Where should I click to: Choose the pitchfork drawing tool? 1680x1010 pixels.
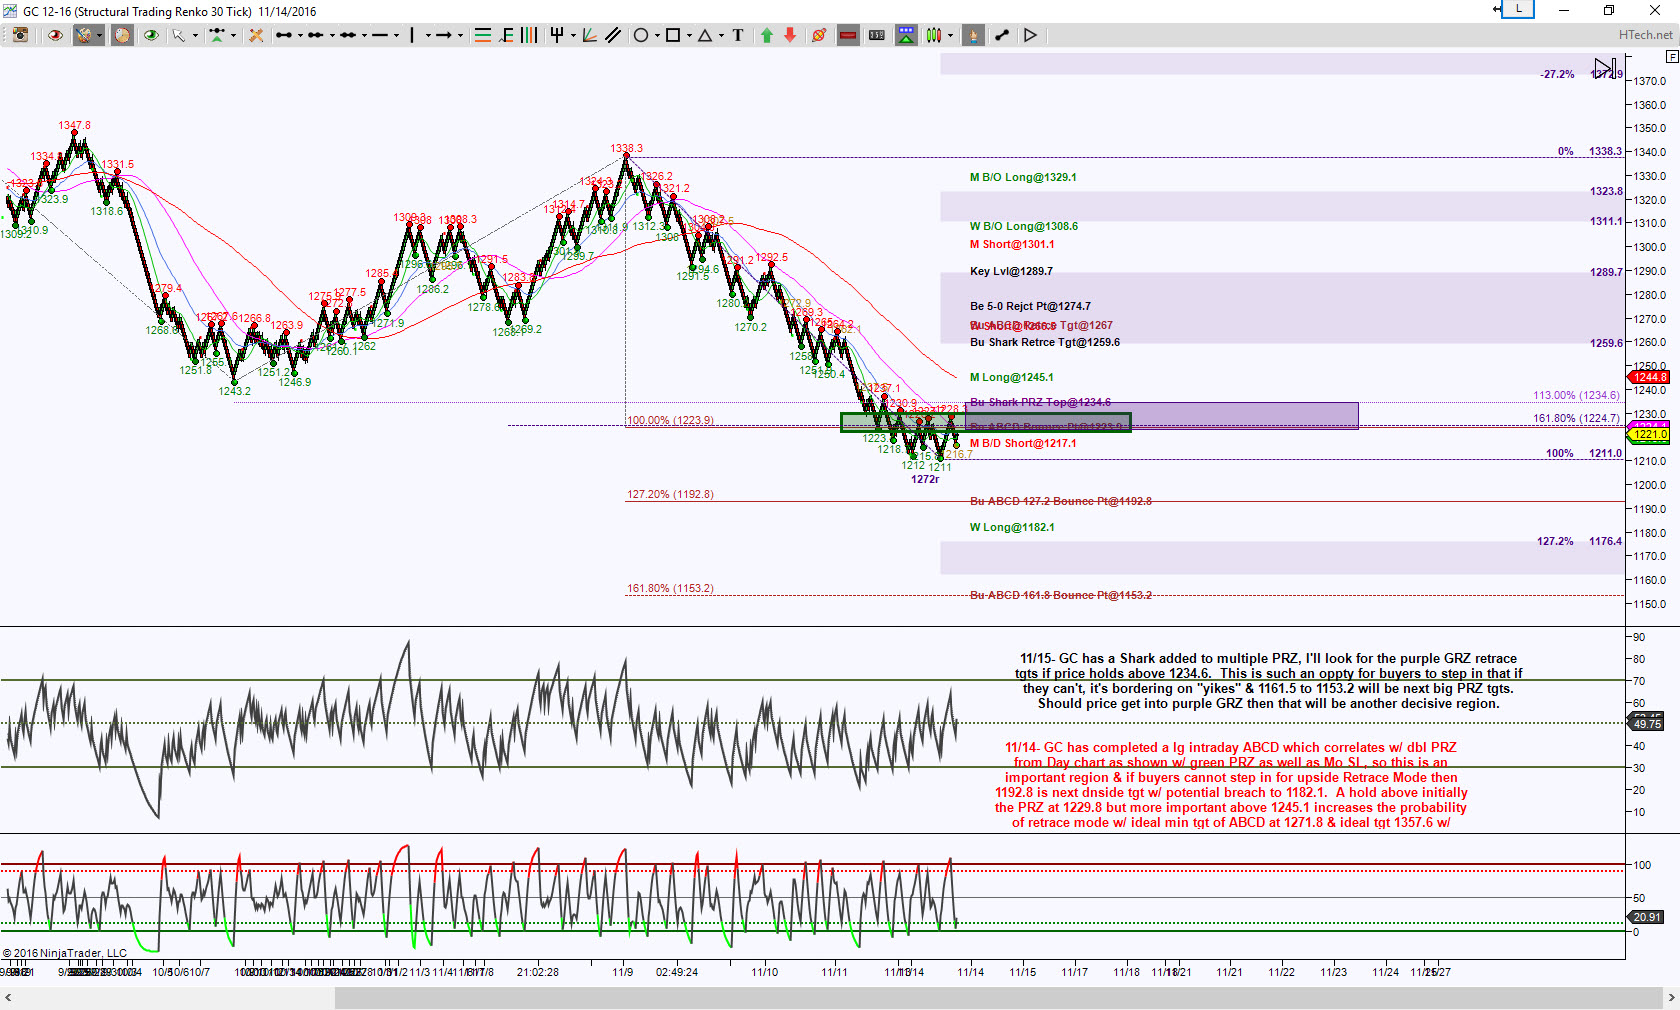tap(557, 35)
